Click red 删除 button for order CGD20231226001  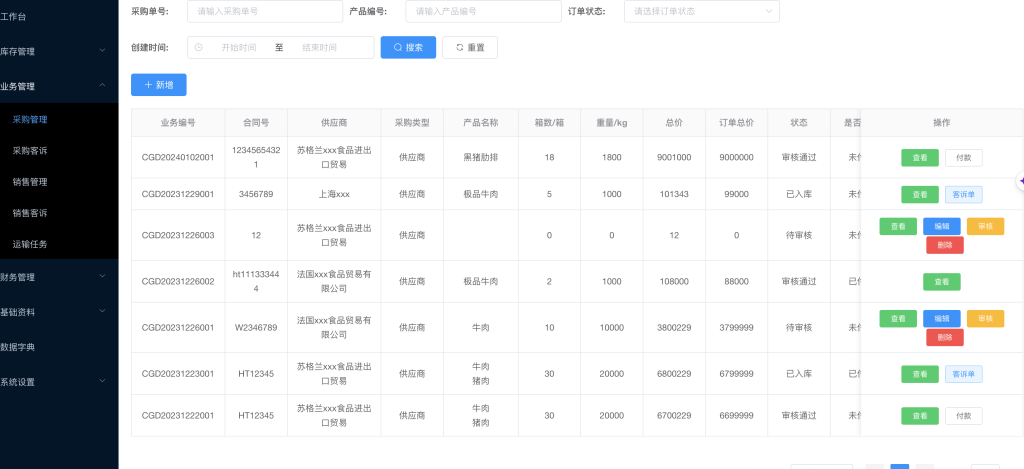tap(944, 337)
